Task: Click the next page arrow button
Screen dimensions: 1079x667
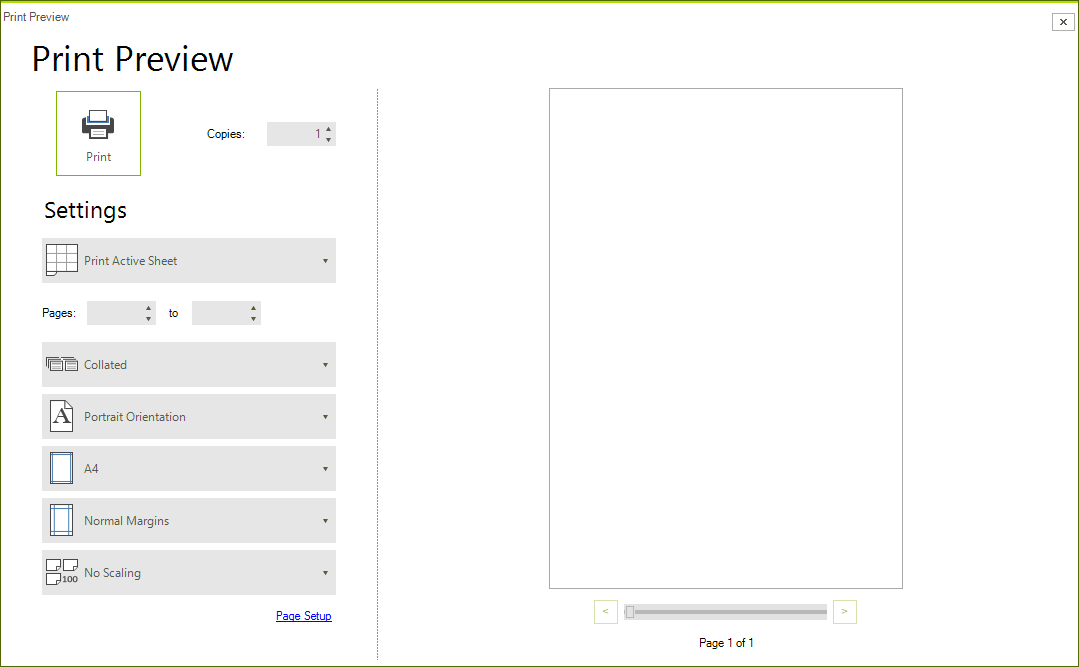Action: click(x=844, y=611)
